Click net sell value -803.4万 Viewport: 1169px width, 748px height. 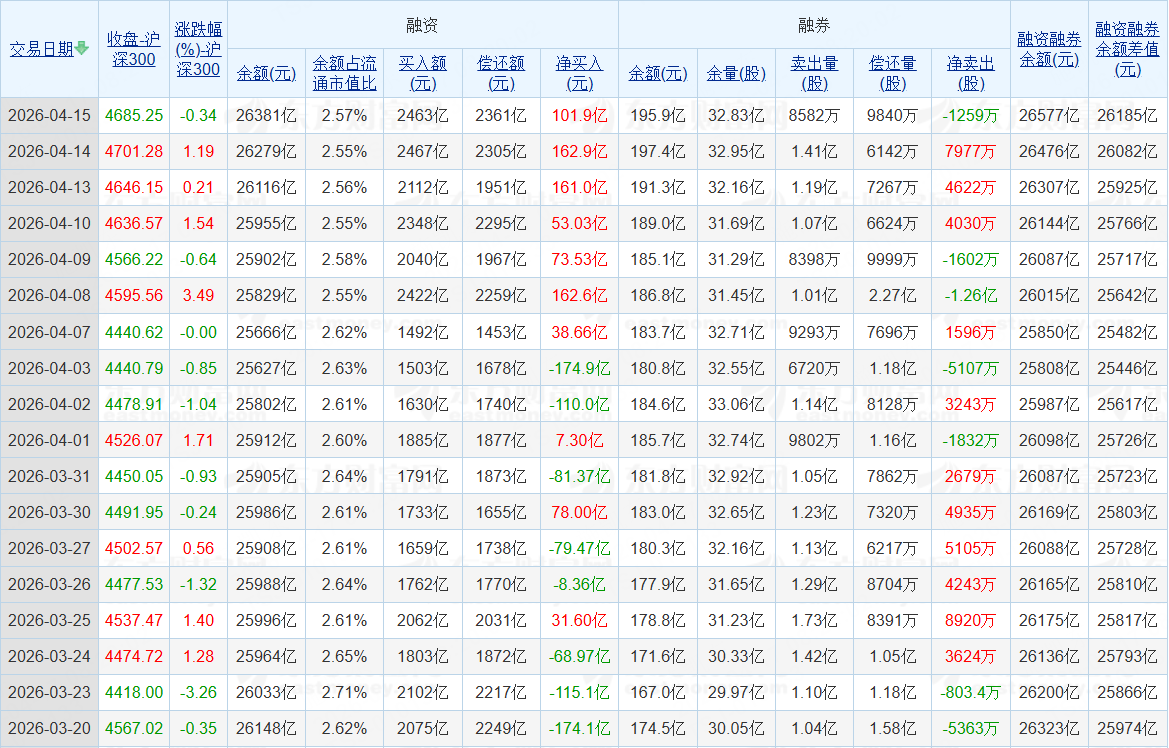971,692
